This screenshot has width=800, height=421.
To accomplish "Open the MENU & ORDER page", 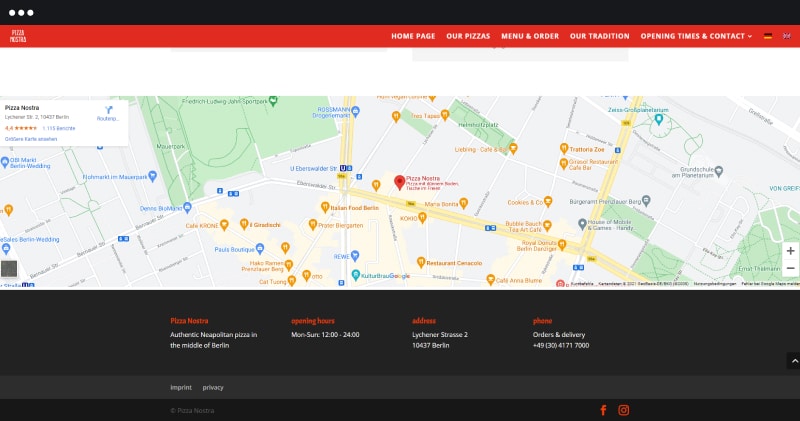I will 530,36.
